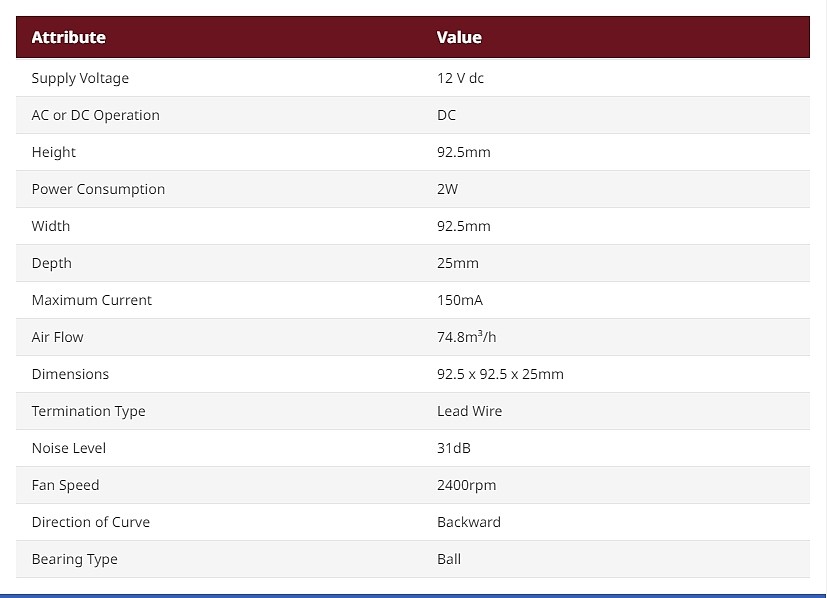Select the Air Flow label

click(x=57, y=336)
